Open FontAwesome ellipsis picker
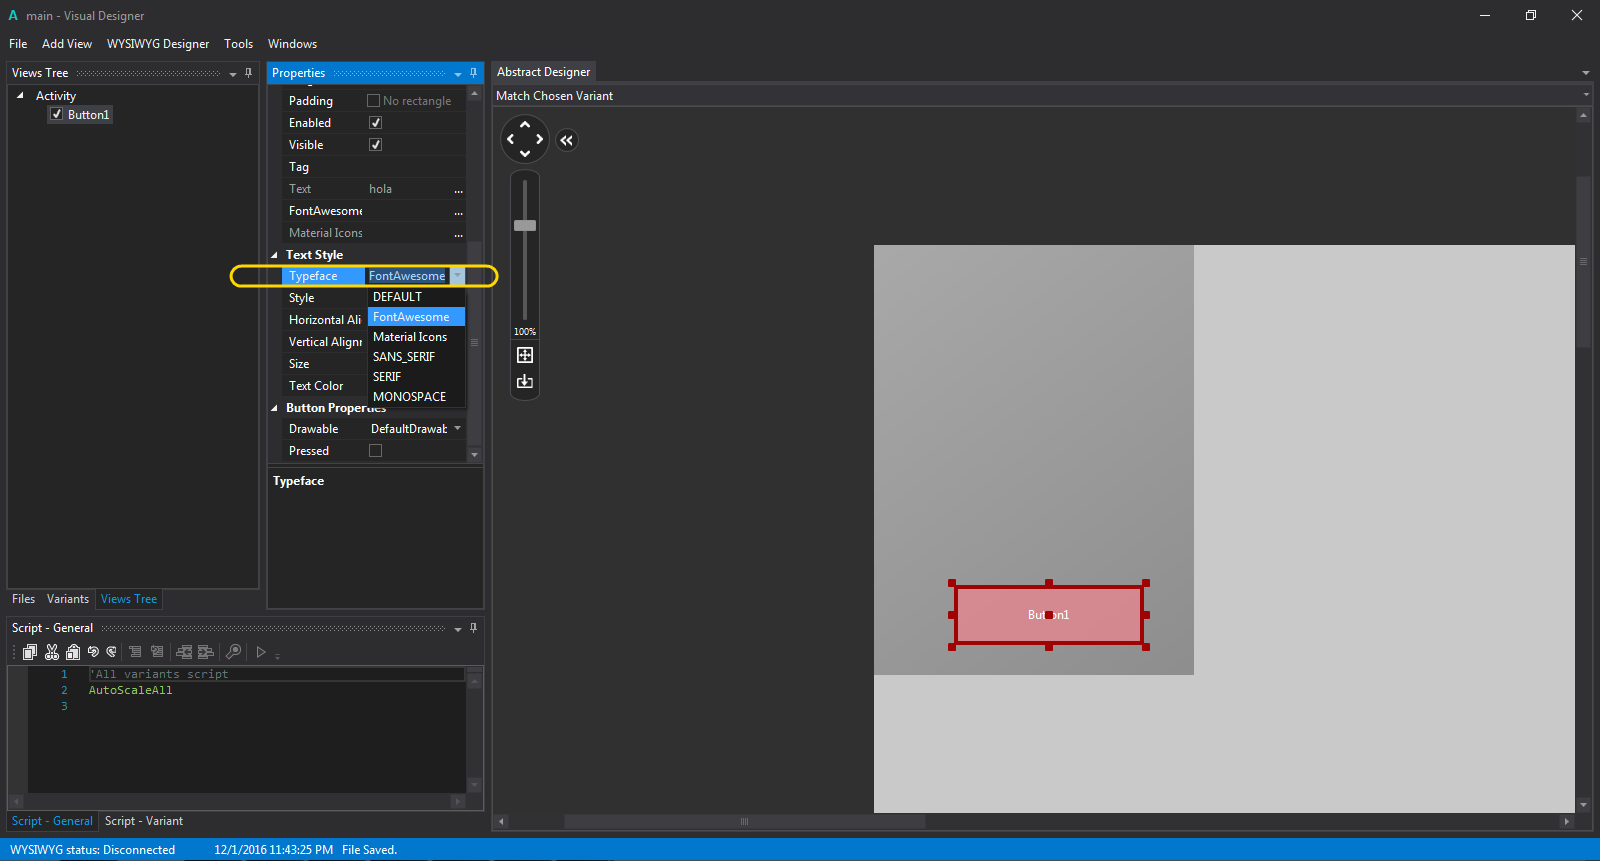This screenshot has width=1600, height=861. pyautogui.click(x=458, y=211)
